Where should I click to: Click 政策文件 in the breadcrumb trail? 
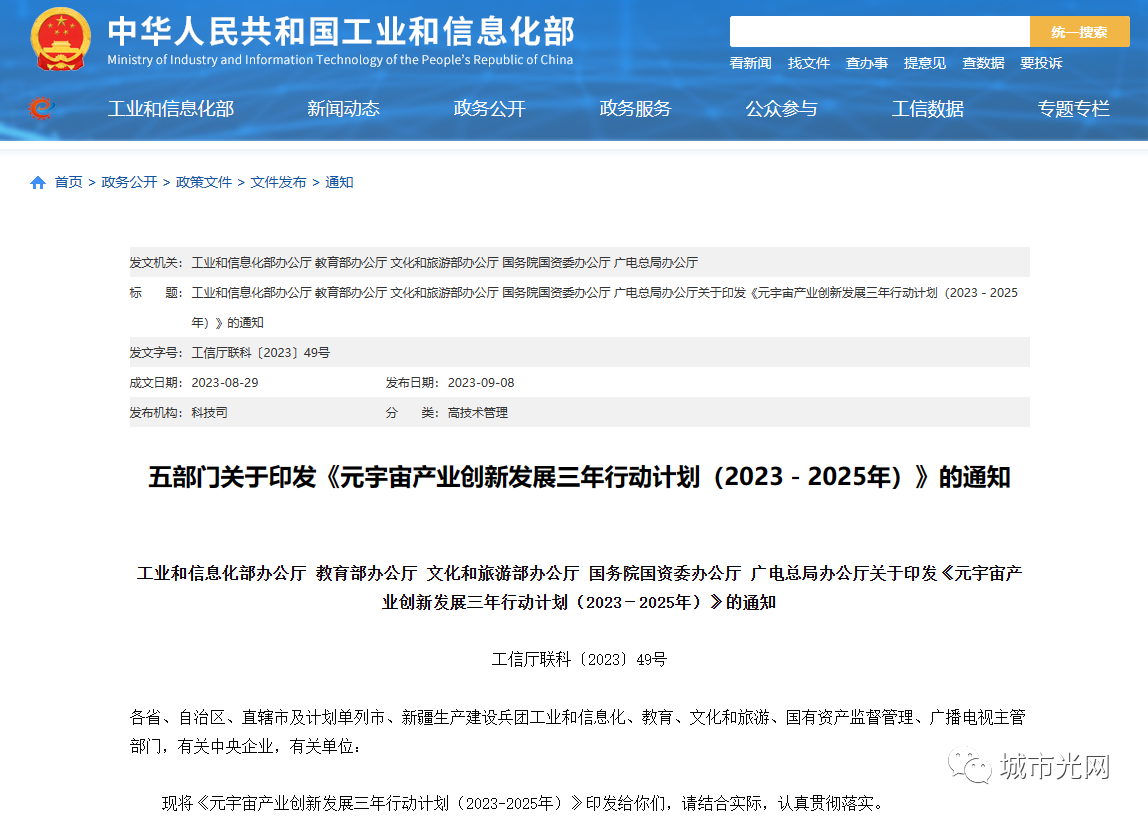[204, 182]
